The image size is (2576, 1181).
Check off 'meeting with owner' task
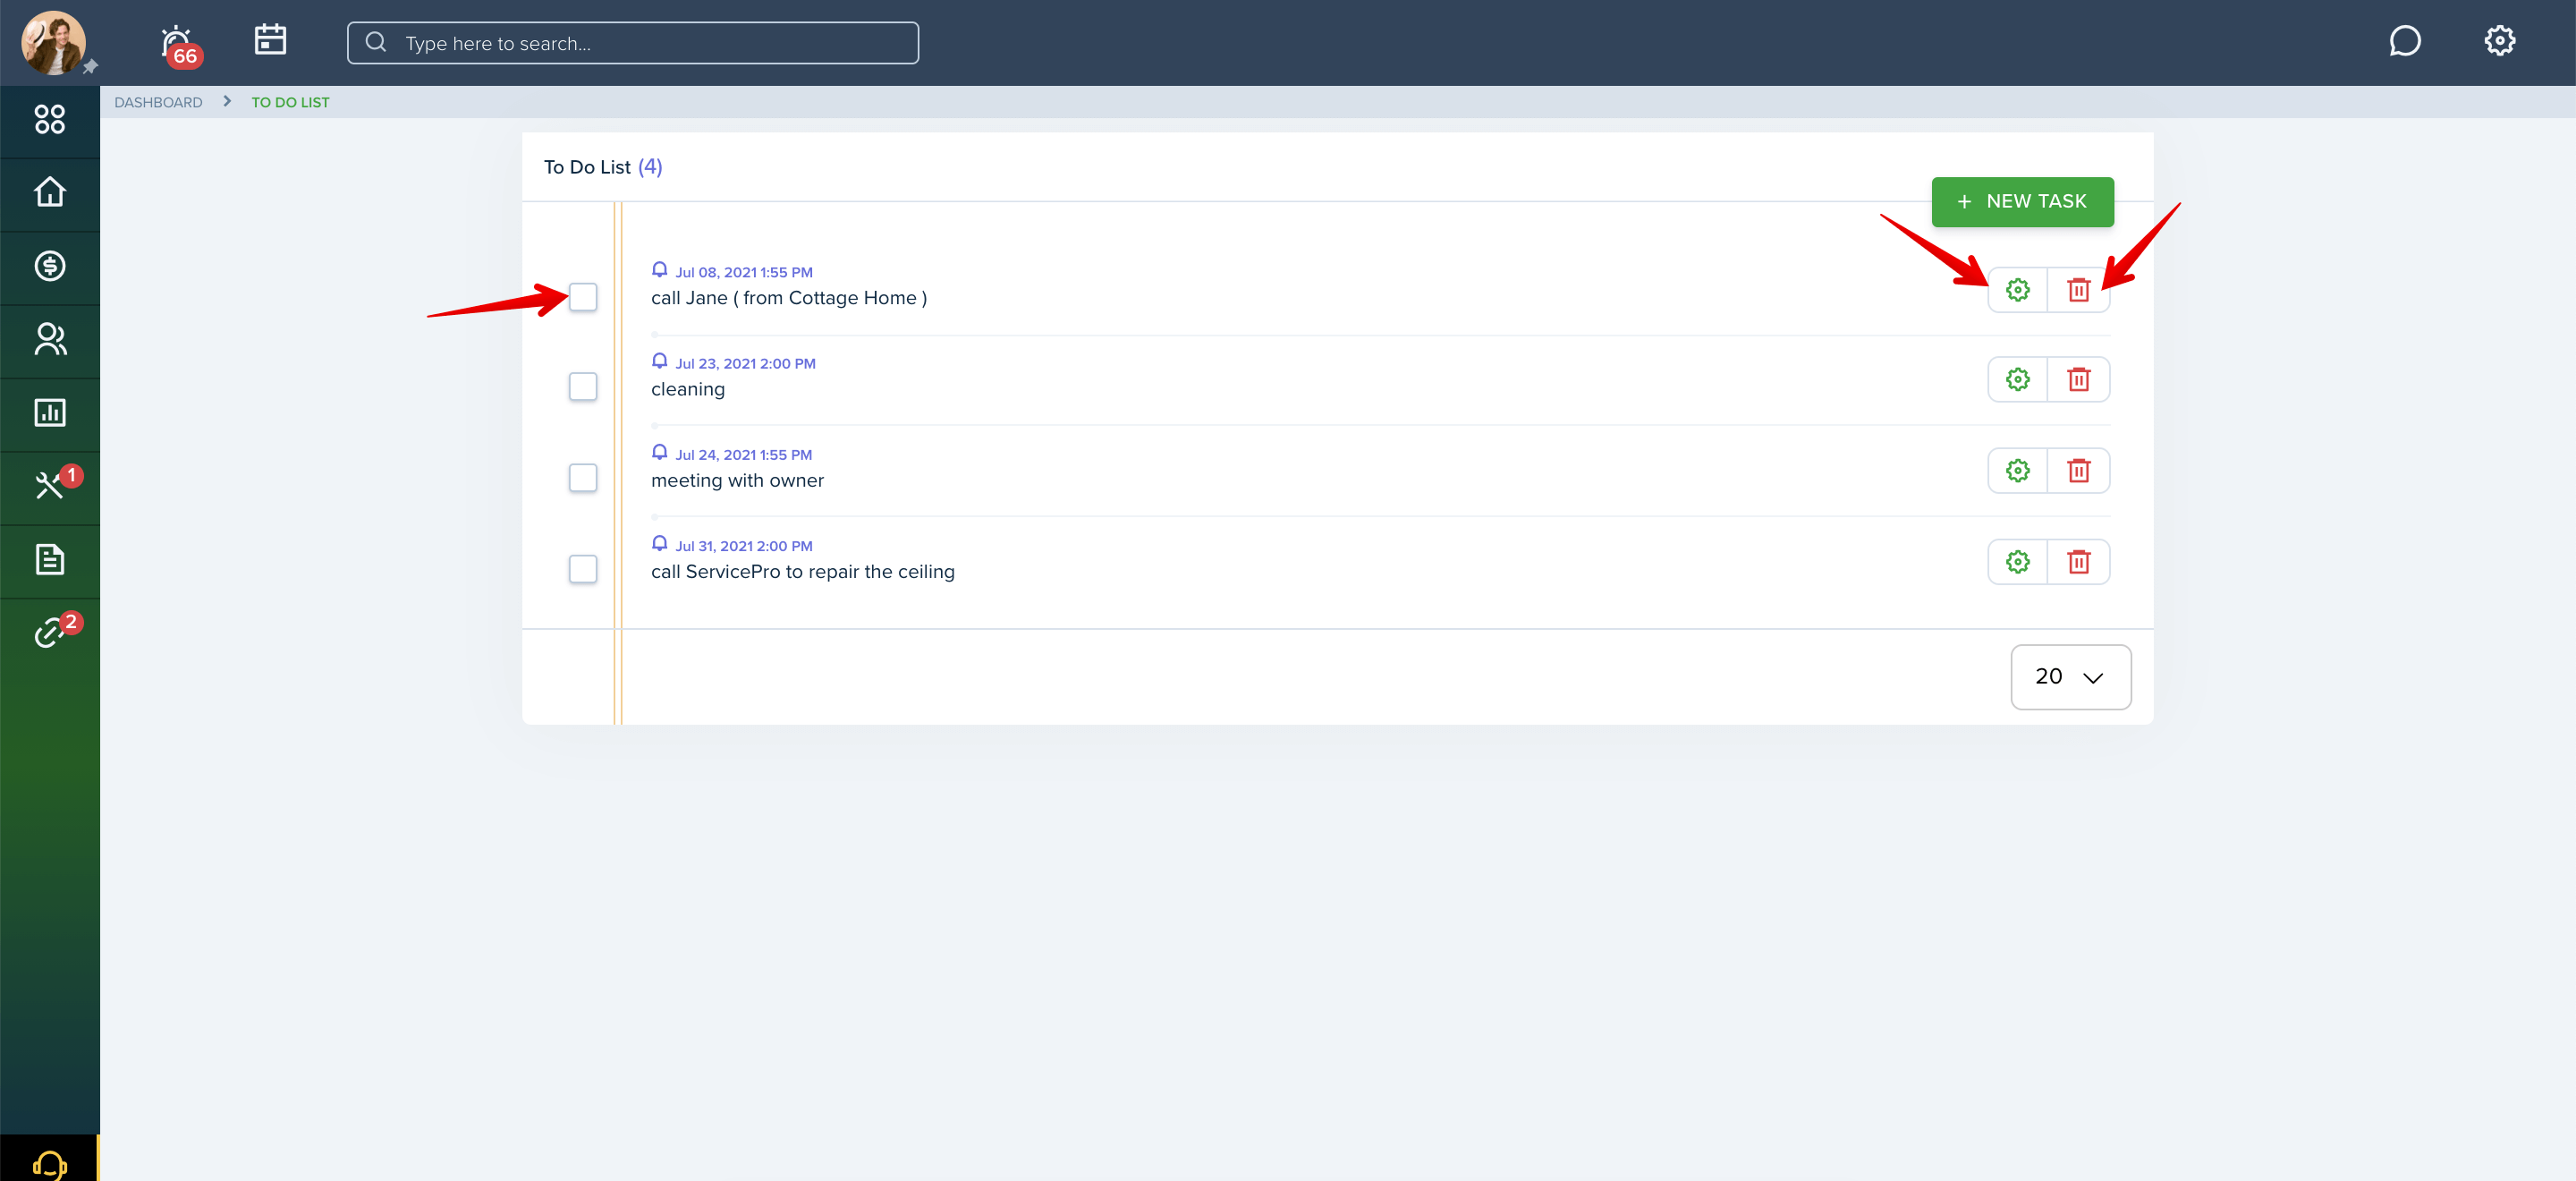(x=583, y=478)
